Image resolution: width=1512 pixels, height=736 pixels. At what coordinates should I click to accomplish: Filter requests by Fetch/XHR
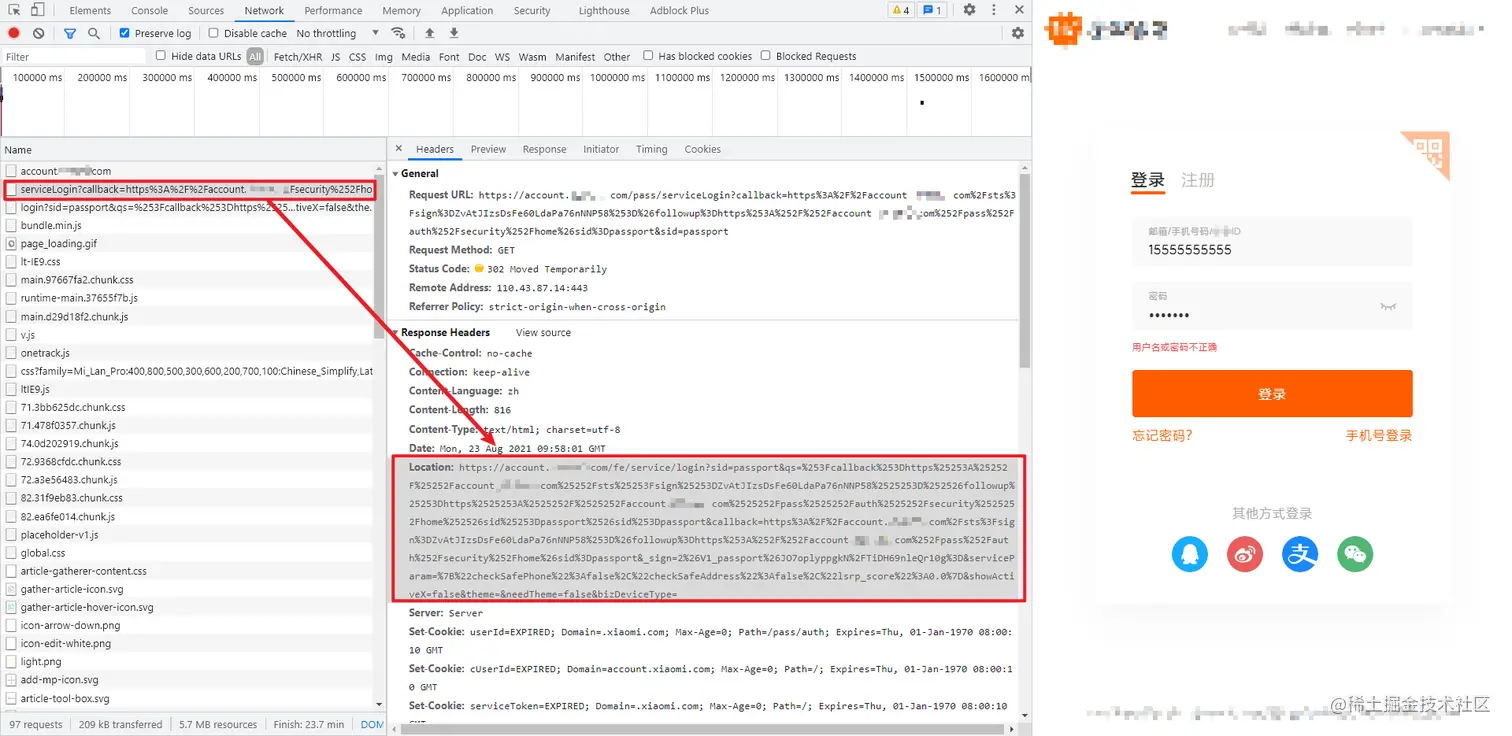pyautogui.click(x=298, y=57)
